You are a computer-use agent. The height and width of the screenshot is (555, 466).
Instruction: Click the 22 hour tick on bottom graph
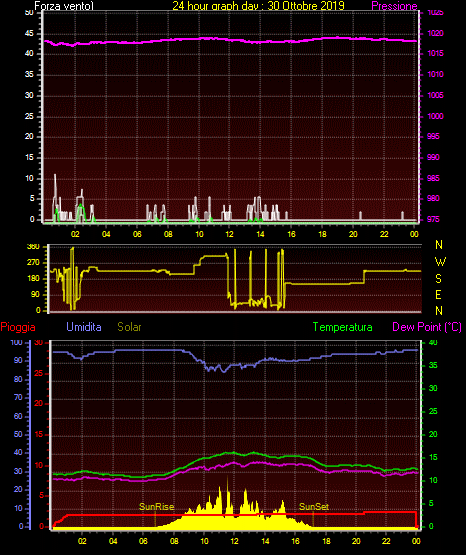(x=386, y=541)
